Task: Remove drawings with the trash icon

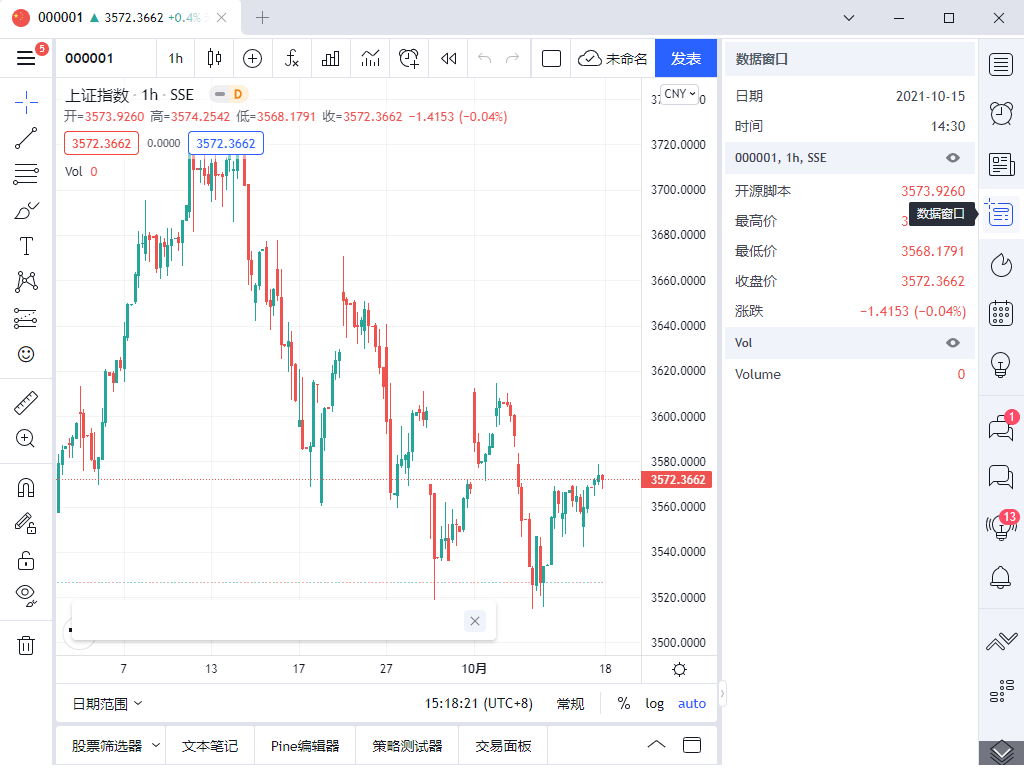Action: tap(26, 645)
